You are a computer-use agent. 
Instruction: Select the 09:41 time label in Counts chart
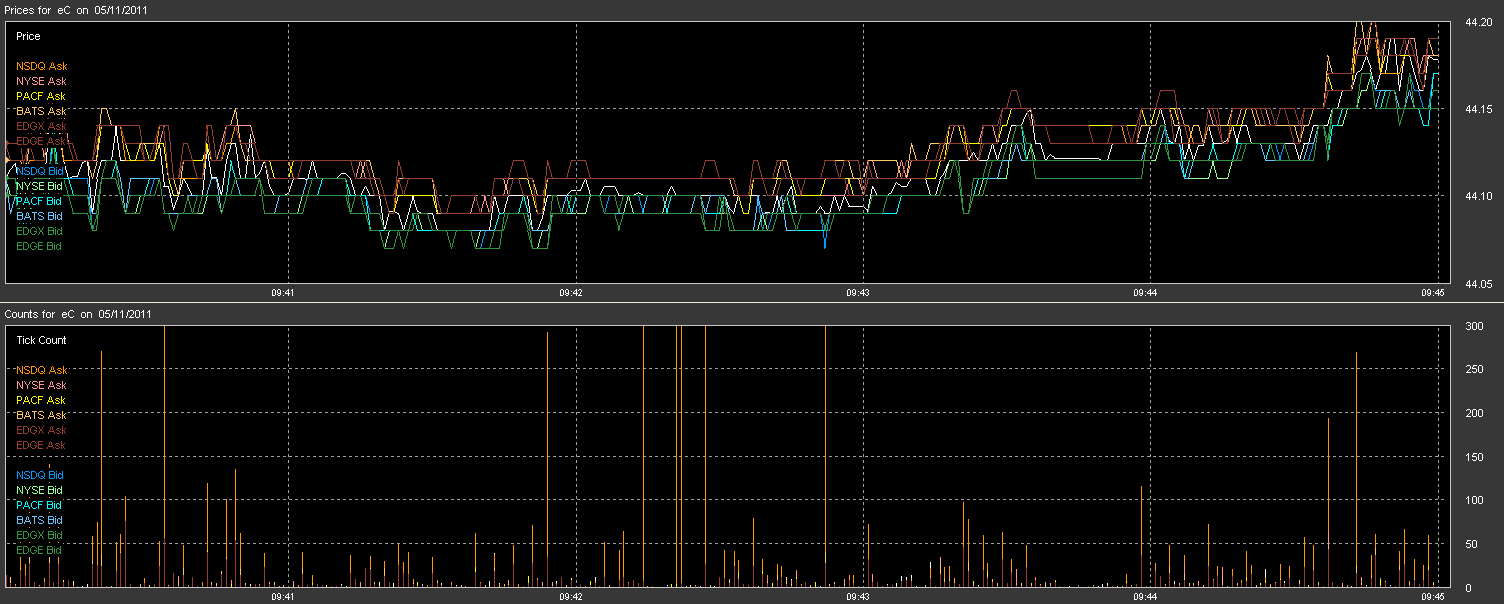coord(284,597)
